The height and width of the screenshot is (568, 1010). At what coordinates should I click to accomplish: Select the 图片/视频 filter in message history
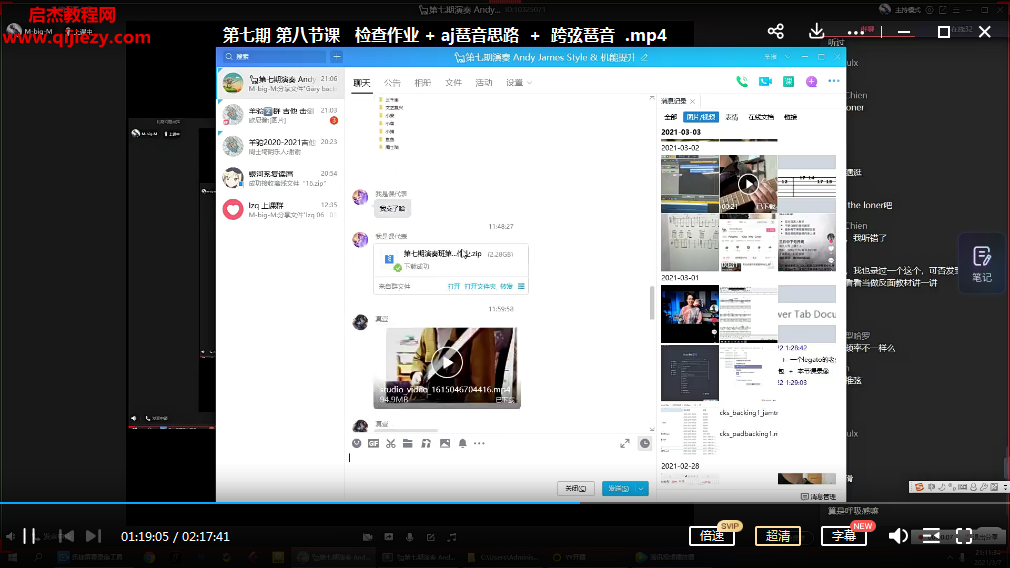pos(701,117)
